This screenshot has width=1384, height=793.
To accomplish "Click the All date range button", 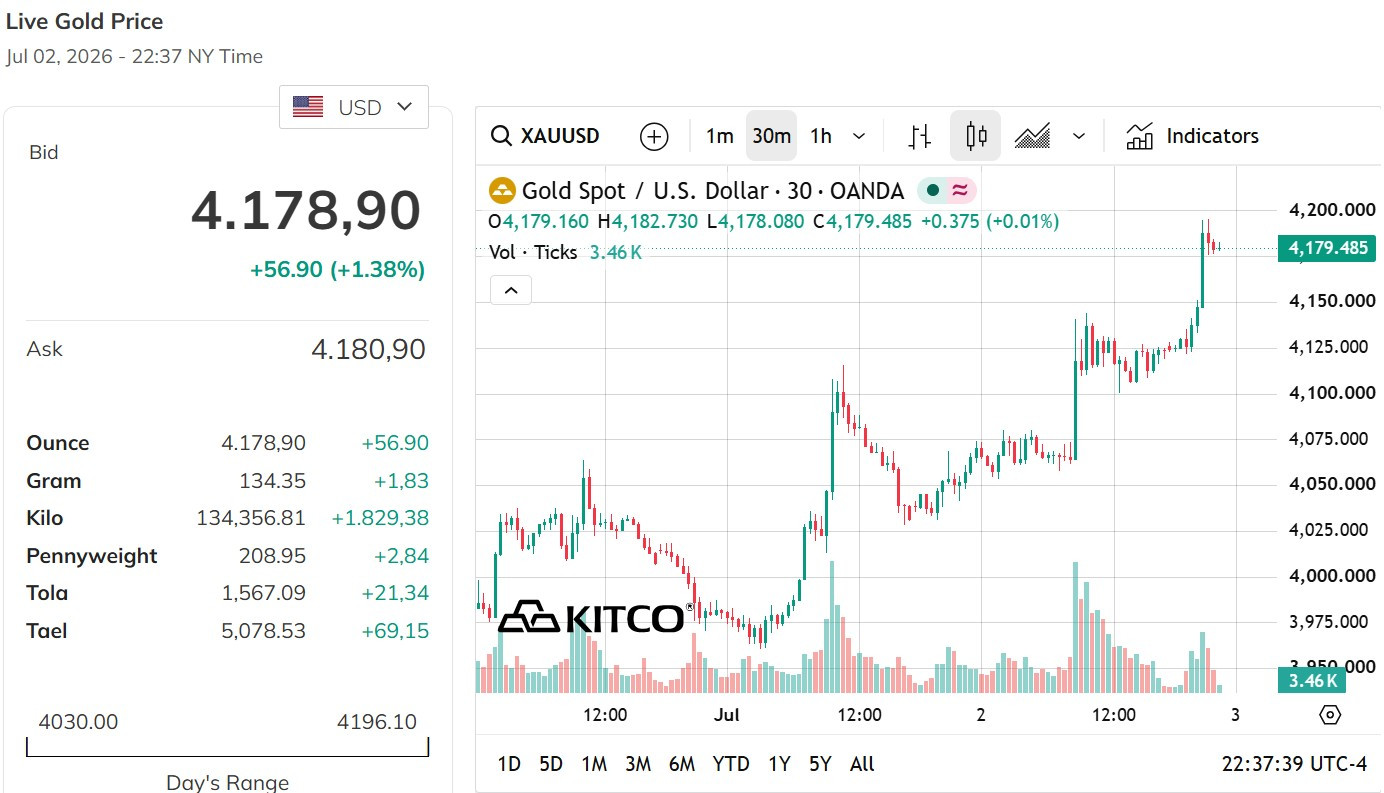I will [x=862, y=764].
